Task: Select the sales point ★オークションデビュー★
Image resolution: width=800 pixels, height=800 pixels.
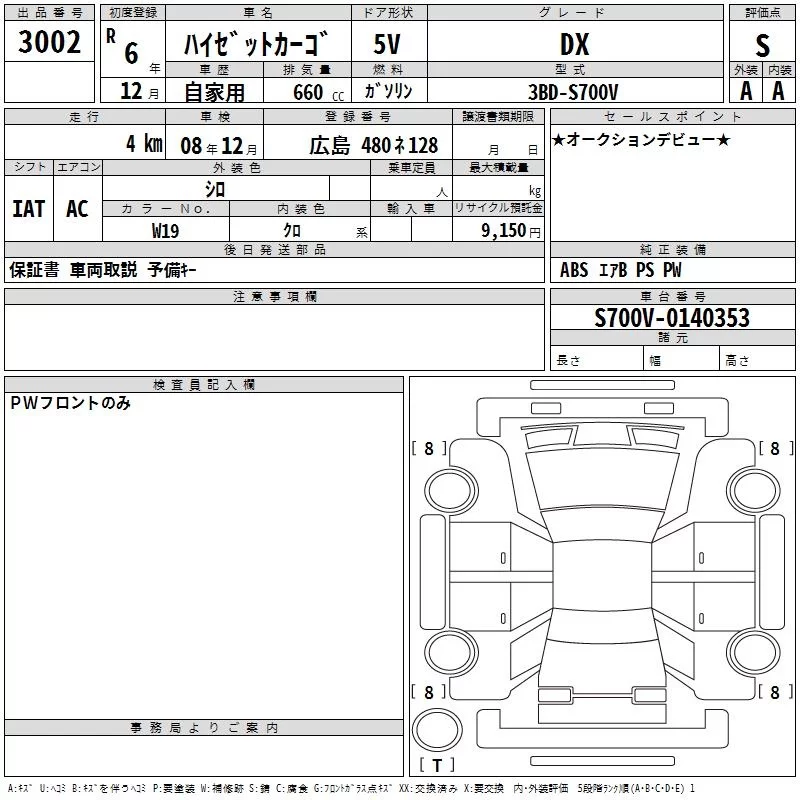Action: coord(641,139)
